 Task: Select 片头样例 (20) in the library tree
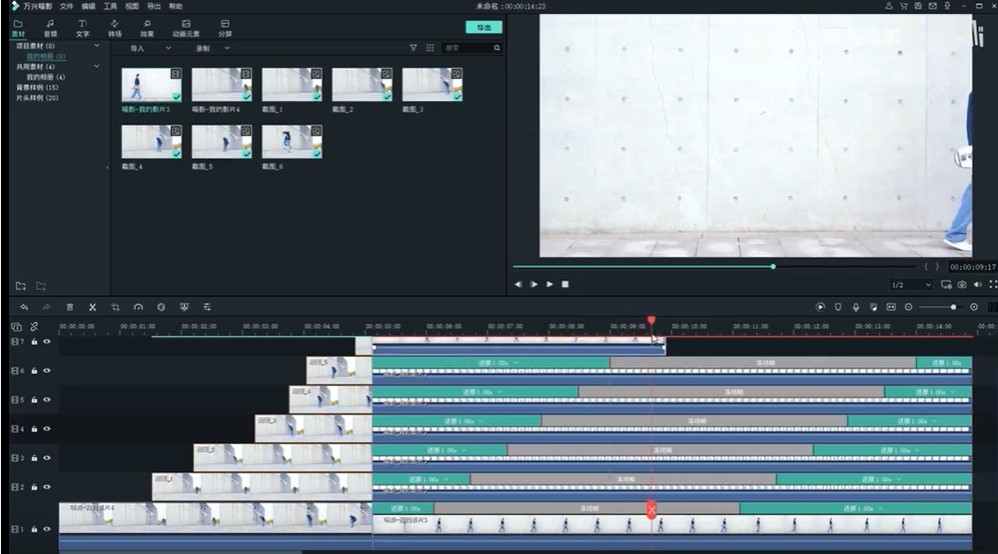37,98
